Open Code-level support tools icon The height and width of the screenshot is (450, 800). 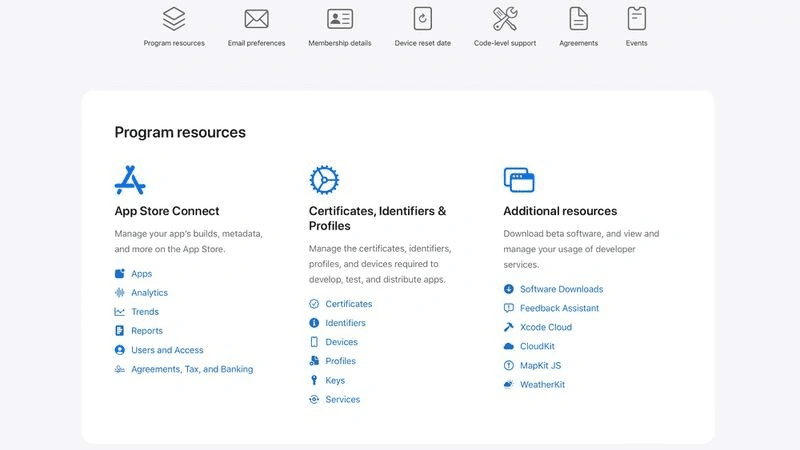(505, 18)
